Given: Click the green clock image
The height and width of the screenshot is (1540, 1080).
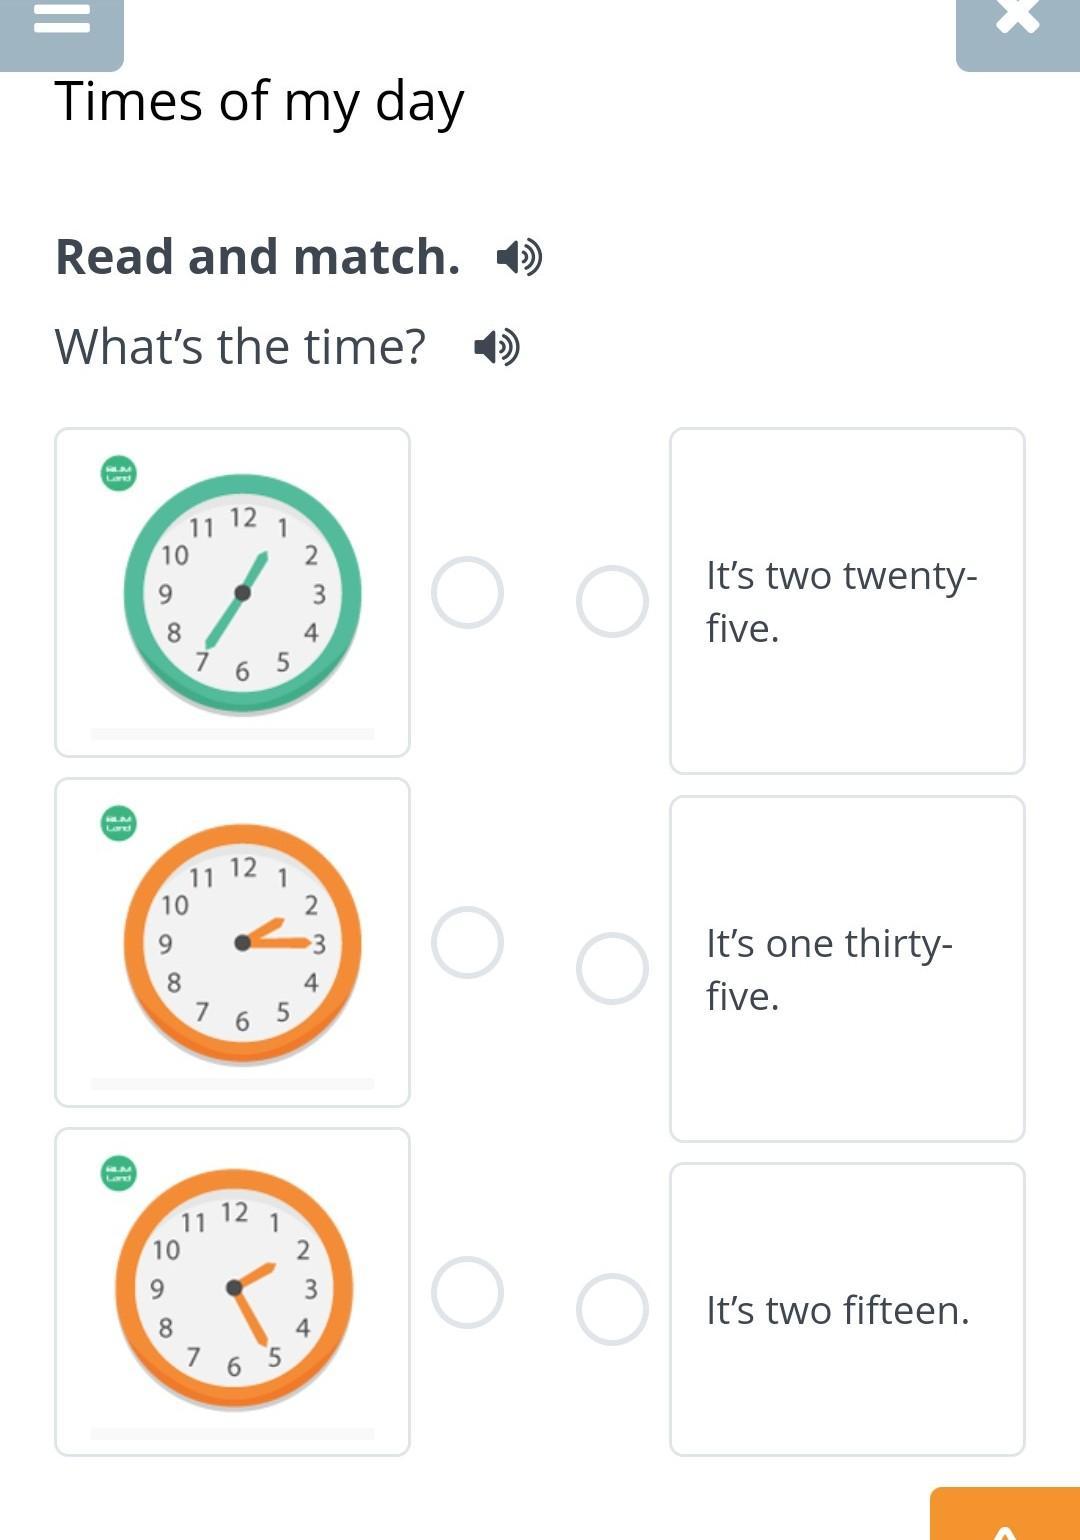Looking at the screenshot, I should [x=242, y=594].
